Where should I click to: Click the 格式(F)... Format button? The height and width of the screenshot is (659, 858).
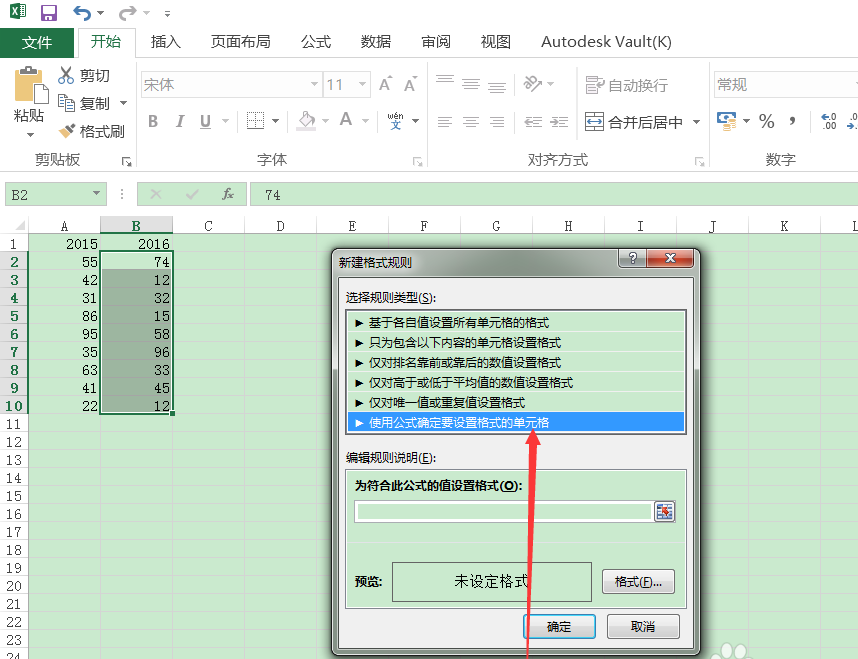638,582
